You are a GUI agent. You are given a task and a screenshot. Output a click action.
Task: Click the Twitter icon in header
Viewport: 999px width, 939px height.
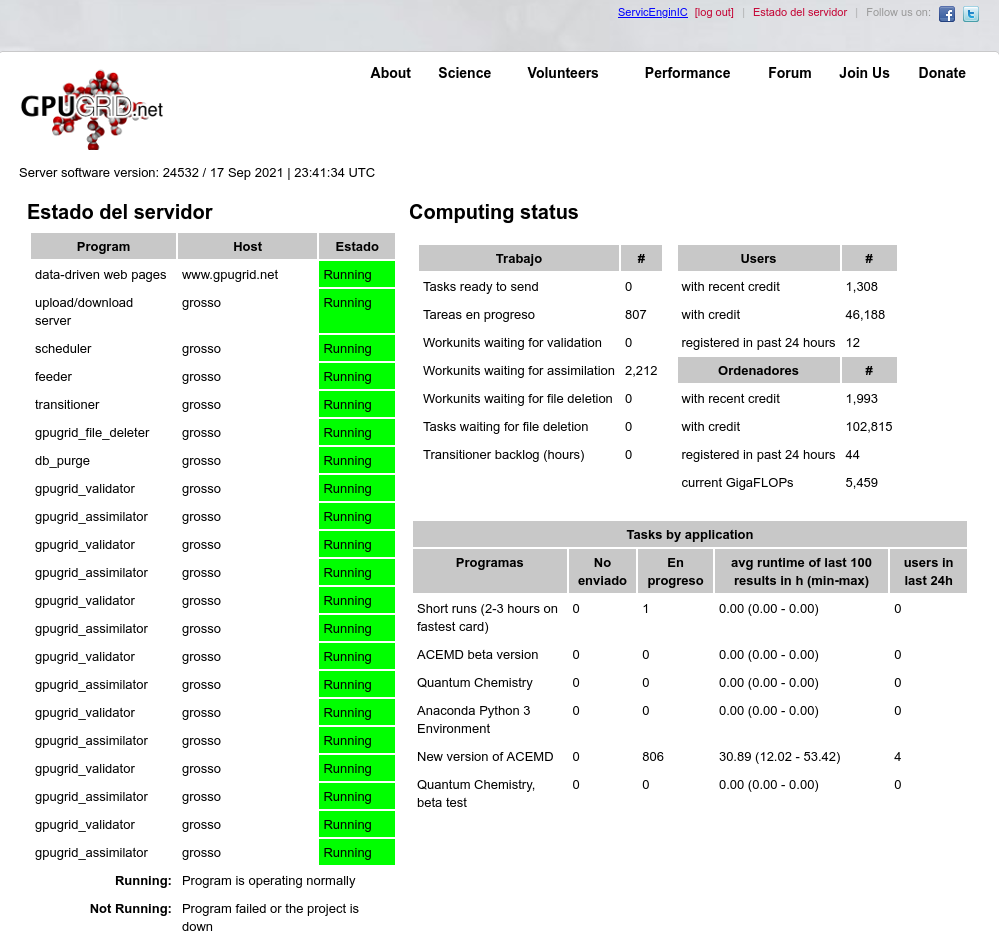(970, 14)
